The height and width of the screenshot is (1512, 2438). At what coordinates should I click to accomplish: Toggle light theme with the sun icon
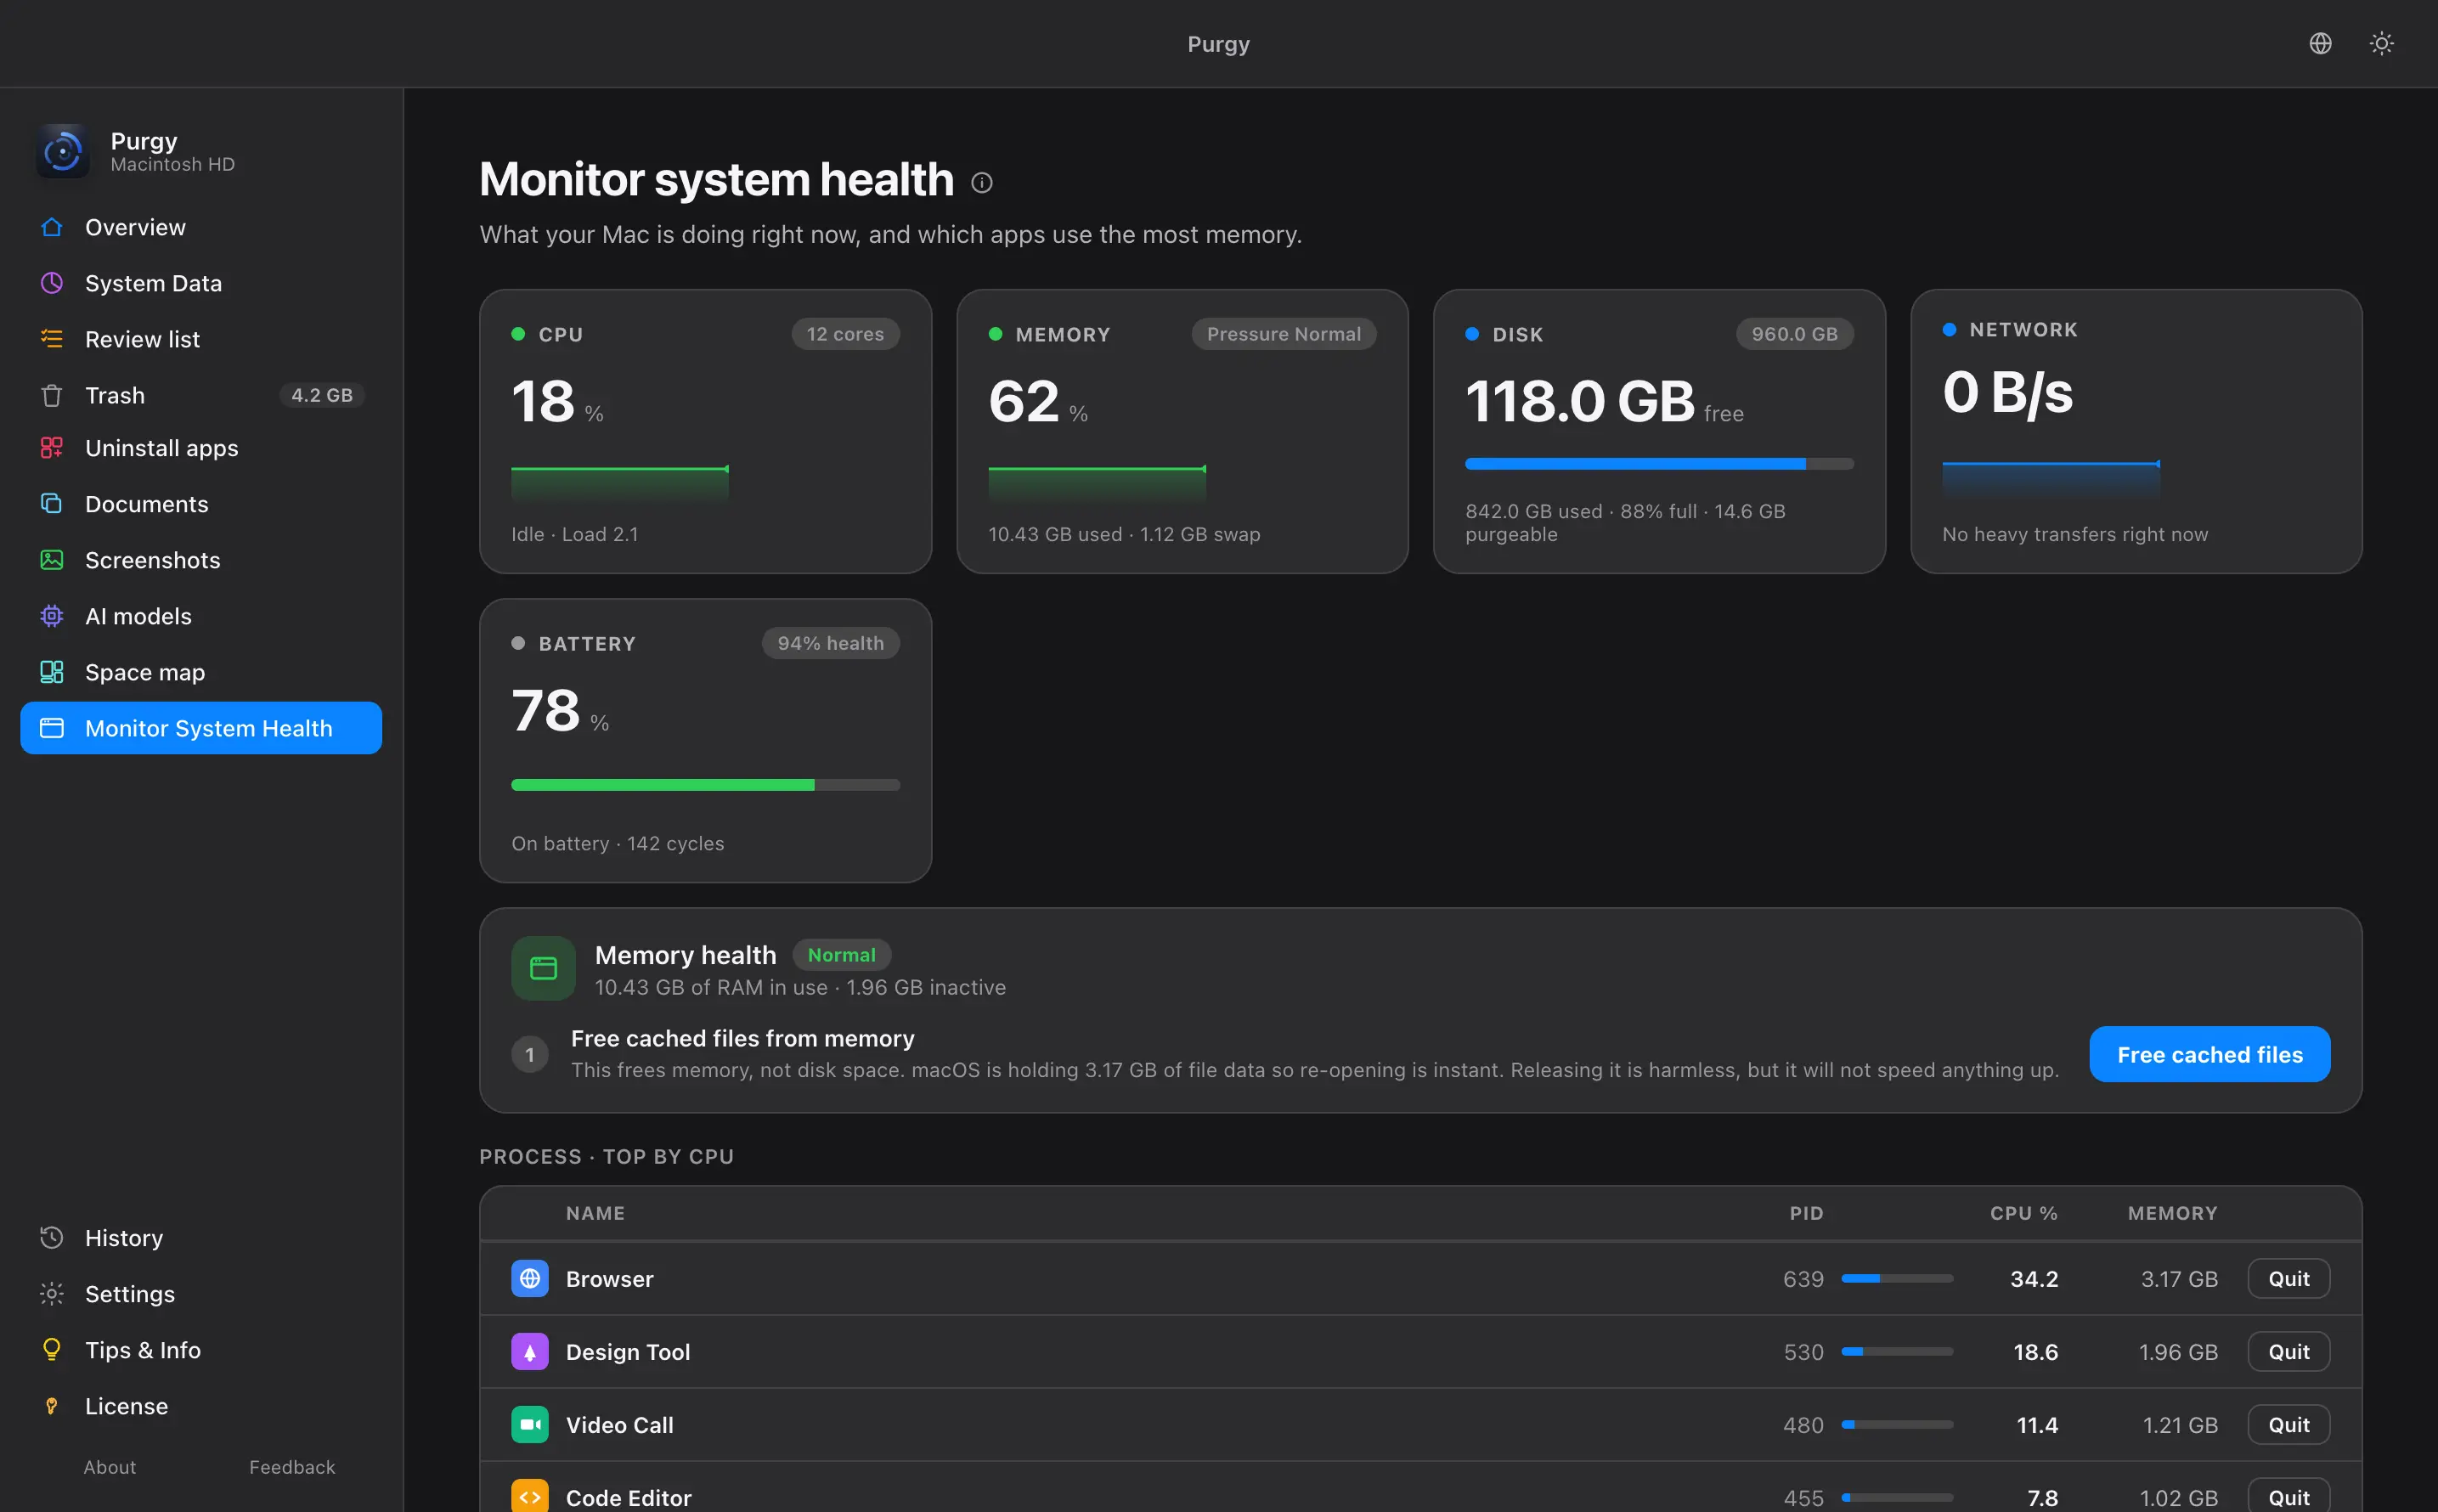[x=2381, y=43]
